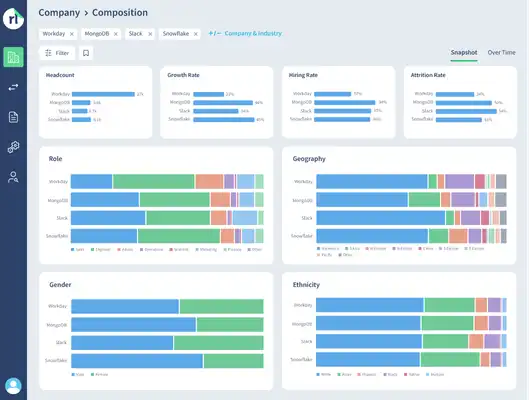Viewport: 529px width, 400px height.
Task: Toggle the Black legend entry under Ethnicity
Action: [x=391, y=374]
